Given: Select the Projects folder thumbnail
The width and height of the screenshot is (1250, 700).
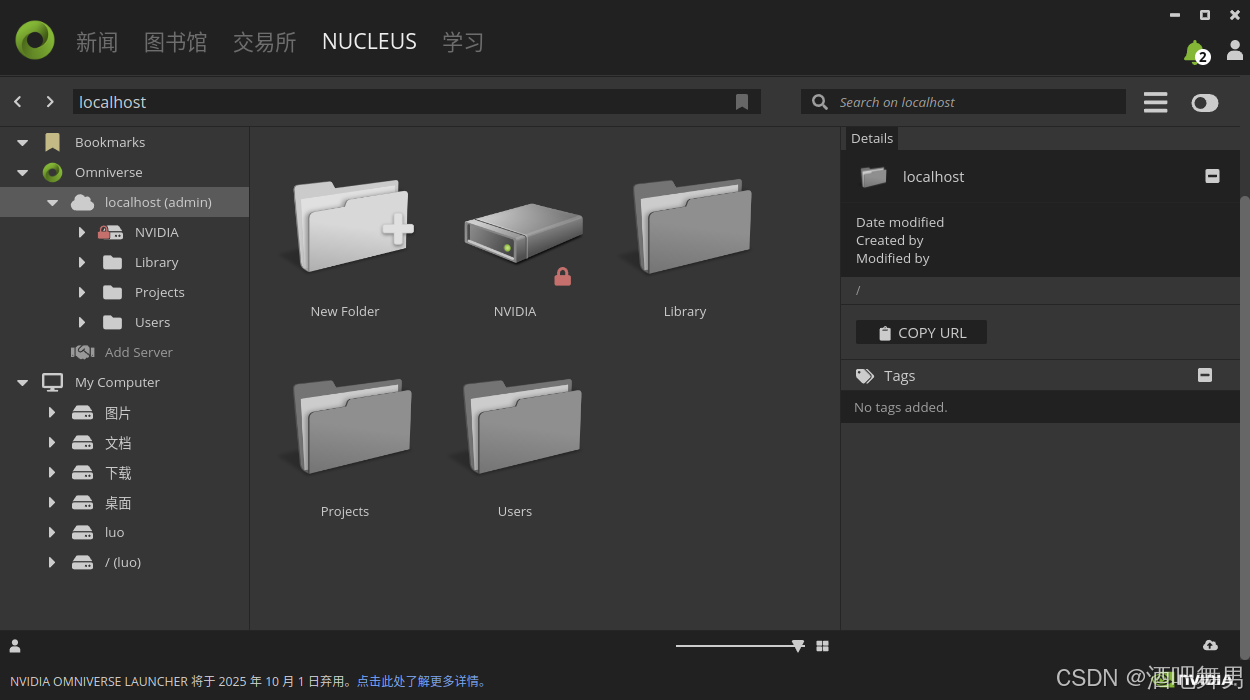Looking at the screenshot, I should click(346, 426).
